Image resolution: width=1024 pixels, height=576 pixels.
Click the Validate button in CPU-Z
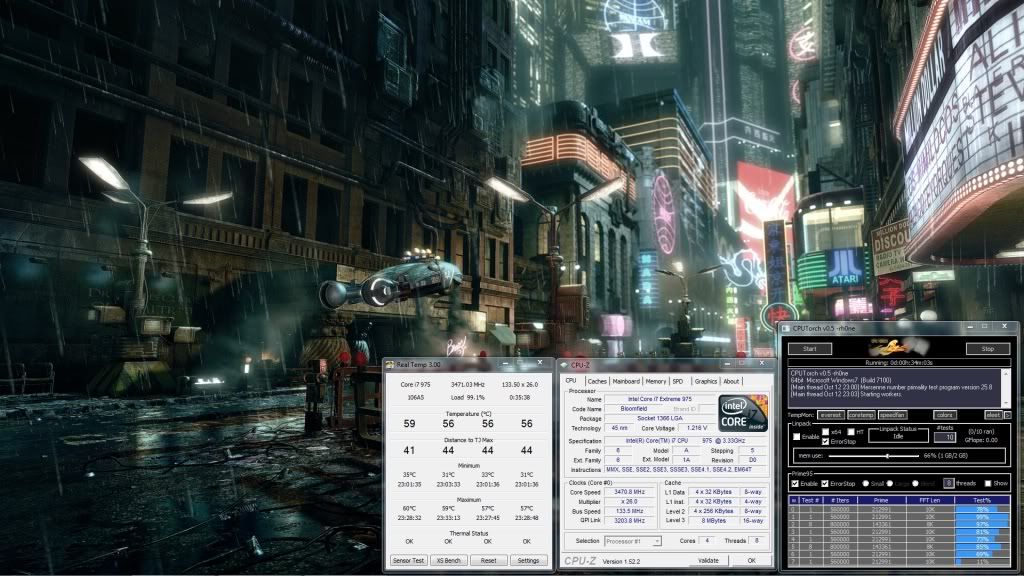(x=709, y=560)
